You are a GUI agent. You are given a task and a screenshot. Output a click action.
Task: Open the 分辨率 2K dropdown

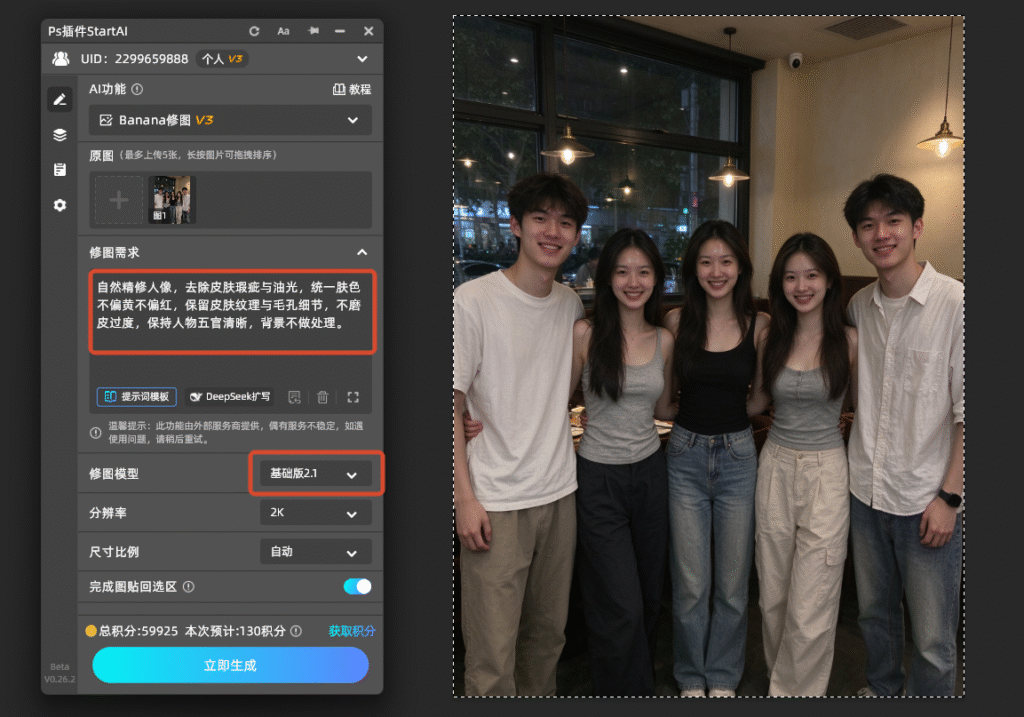pos(316,513)
